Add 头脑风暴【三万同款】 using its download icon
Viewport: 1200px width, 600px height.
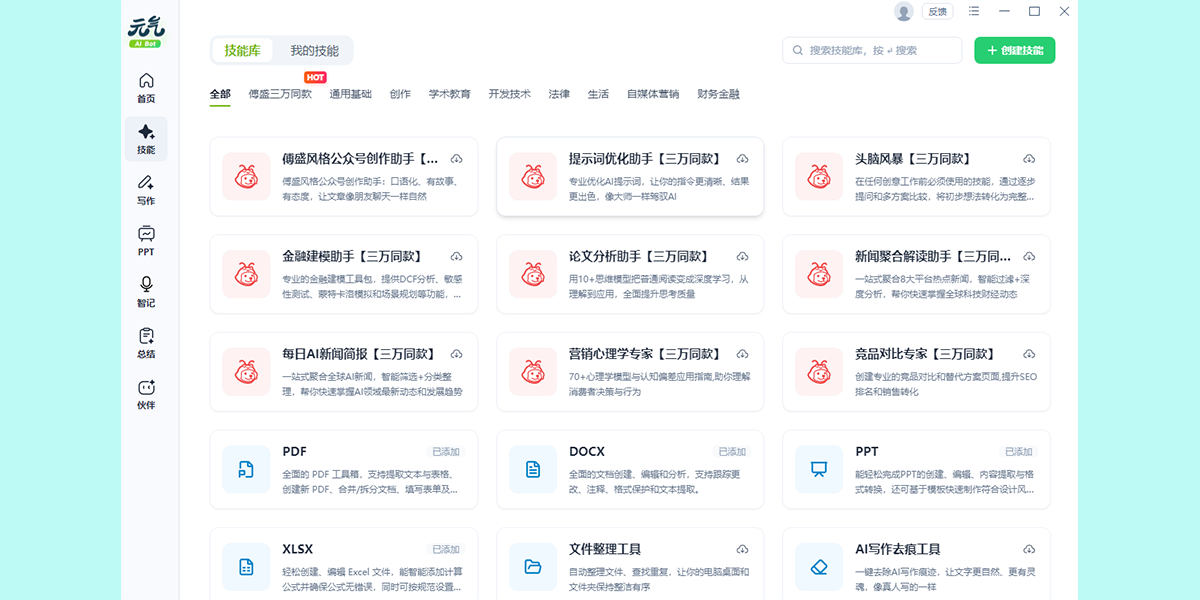(x=1028, y=158)
